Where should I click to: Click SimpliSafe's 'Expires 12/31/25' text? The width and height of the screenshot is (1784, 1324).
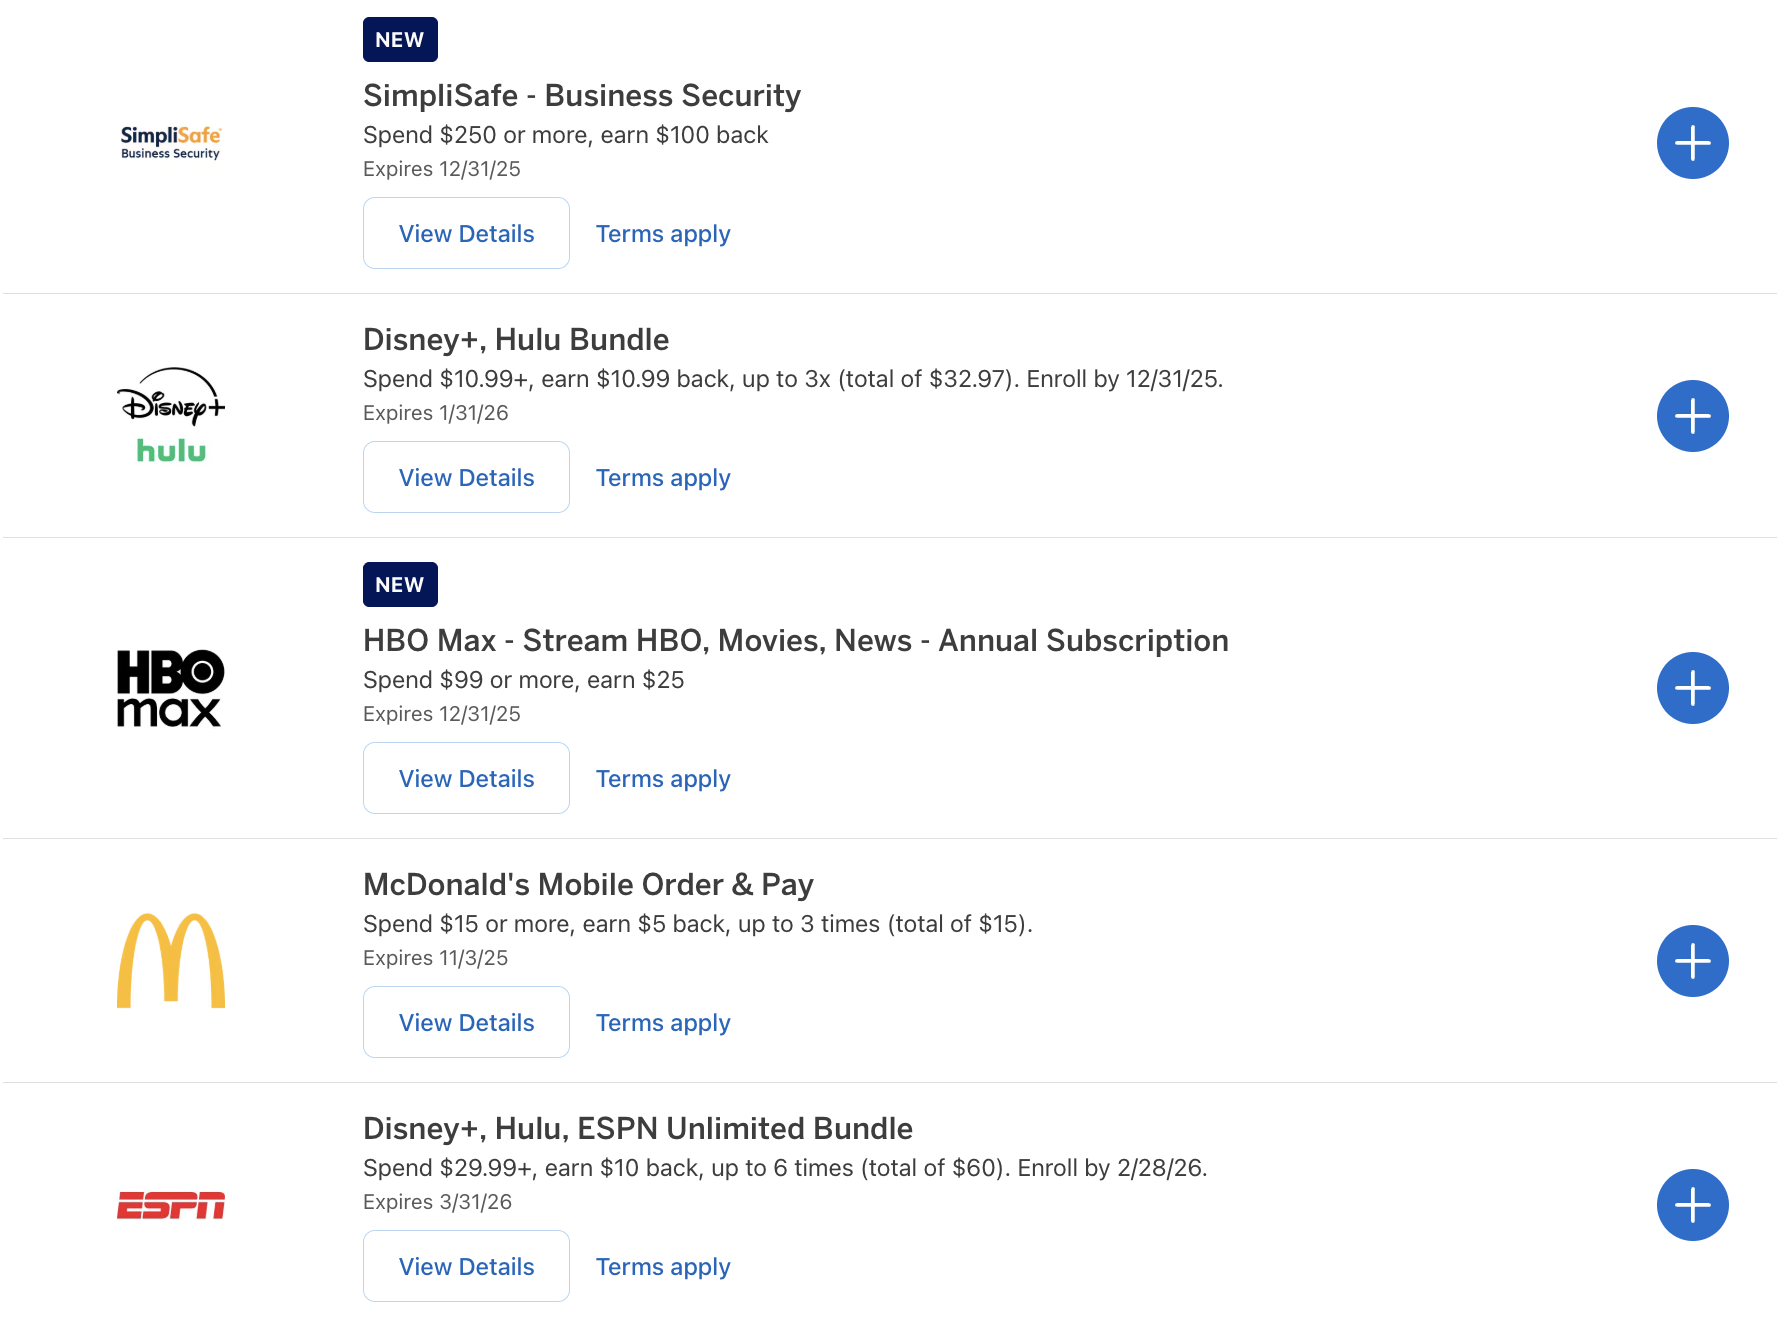(x=442, y=169)
